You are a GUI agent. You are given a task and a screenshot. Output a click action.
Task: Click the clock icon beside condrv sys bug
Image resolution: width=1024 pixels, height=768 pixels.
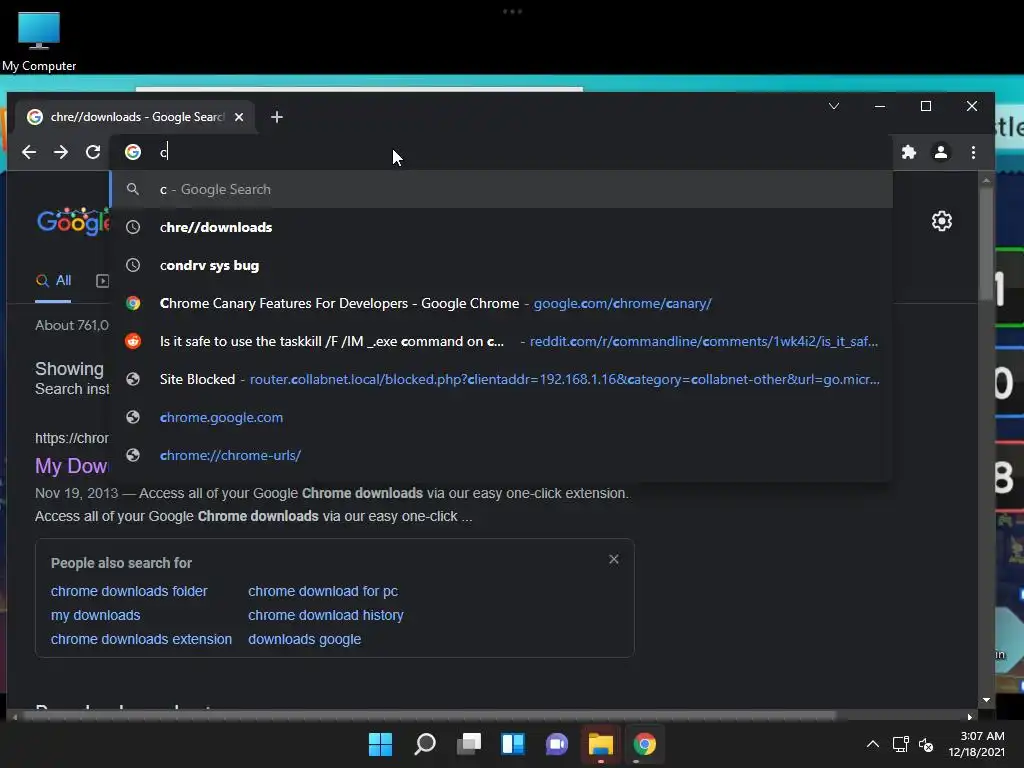pyautogui.click(x=133, y=265)
